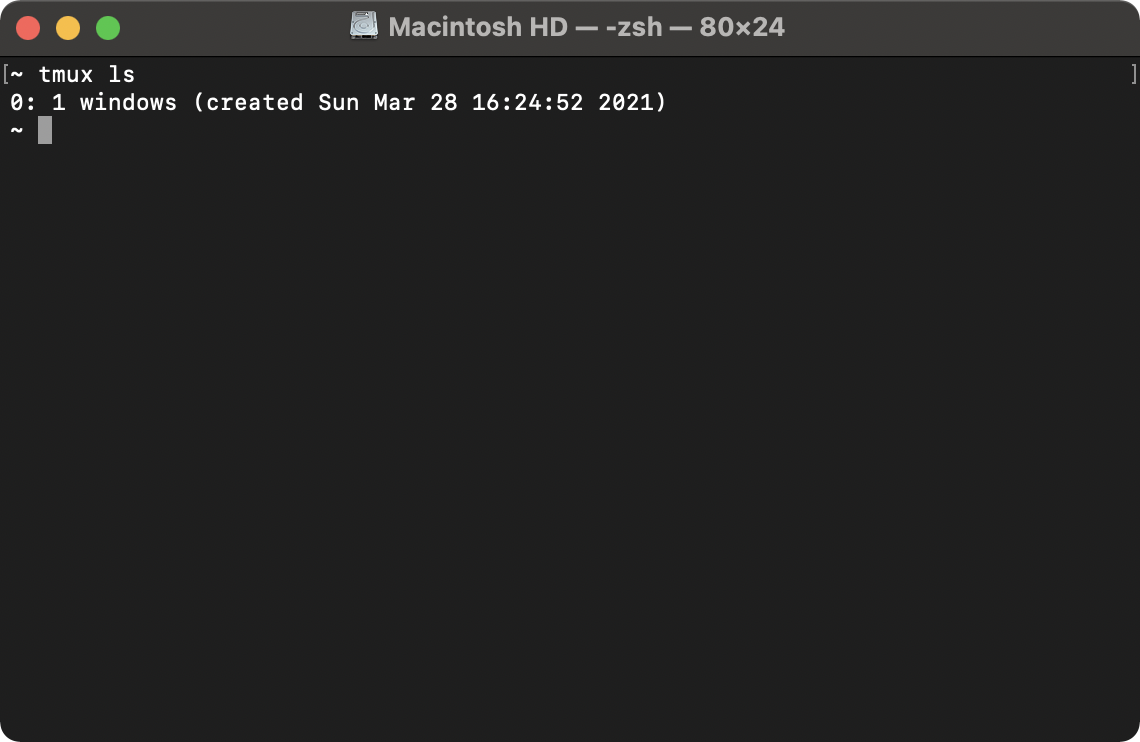Click session number 0: in the output
The height and width of the screenshot is (742, 1140).
coord(23,102)
